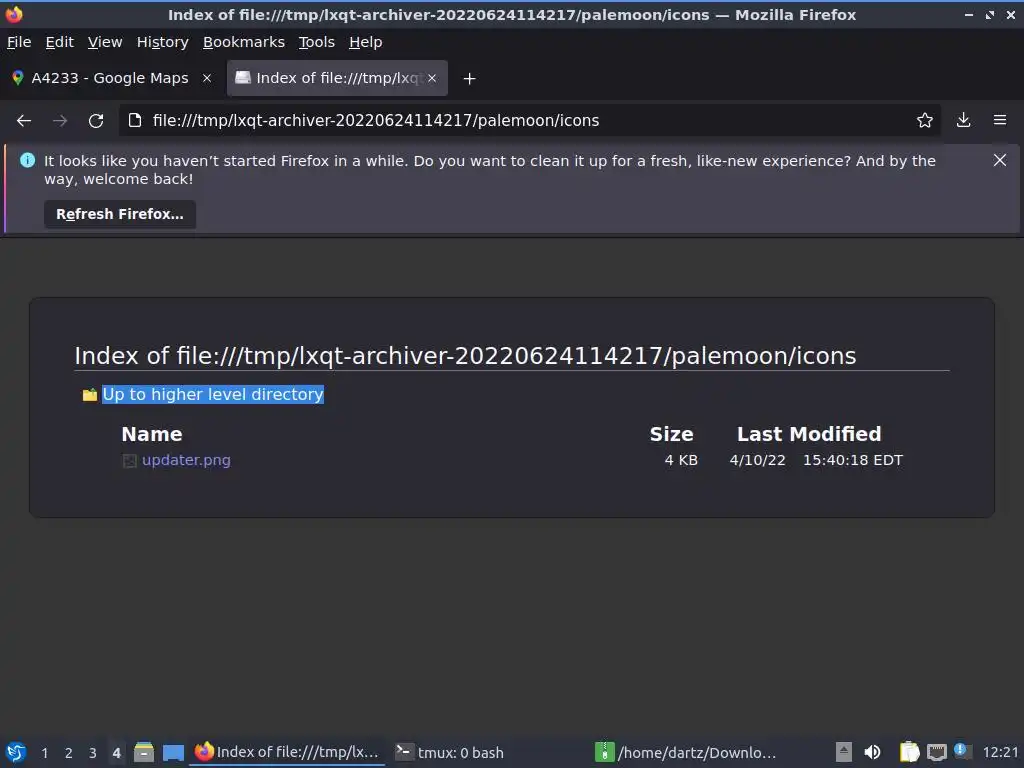The width and height of the screenshot is (1024, 768).
Task: Click the Index of file:///tmp page heading
Action: (465, 356)
